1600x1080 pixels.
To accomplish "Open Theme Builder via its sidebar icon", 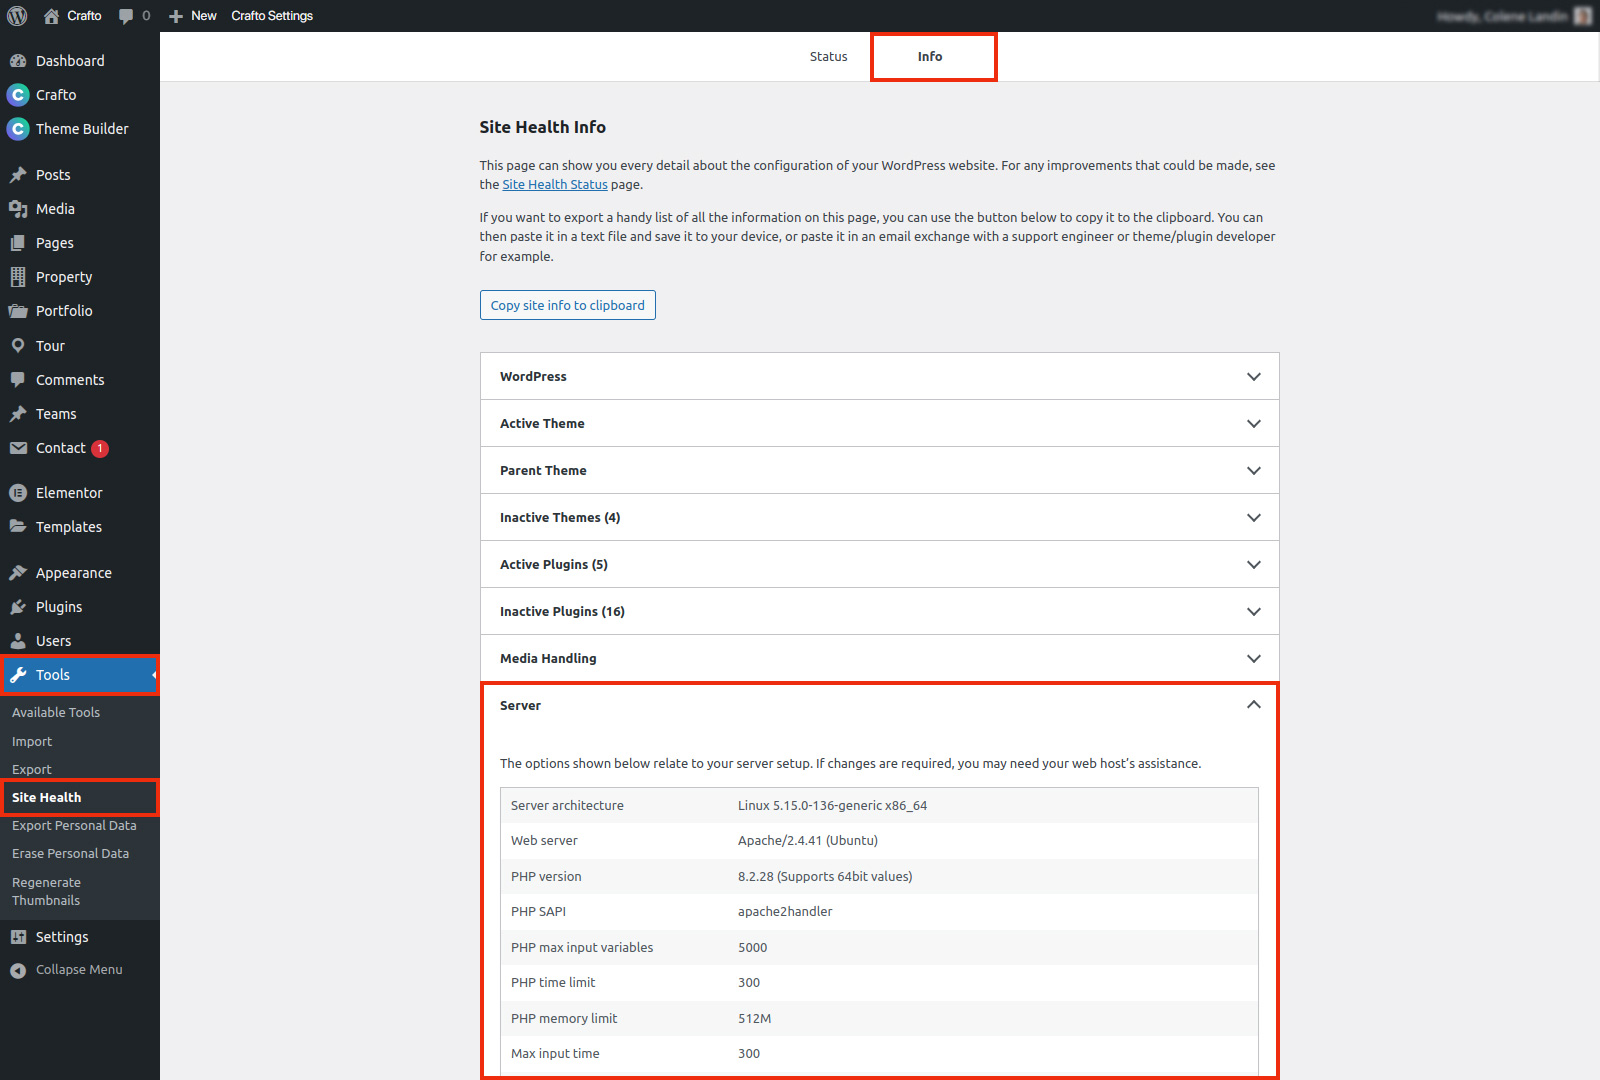I will point(19,128).
